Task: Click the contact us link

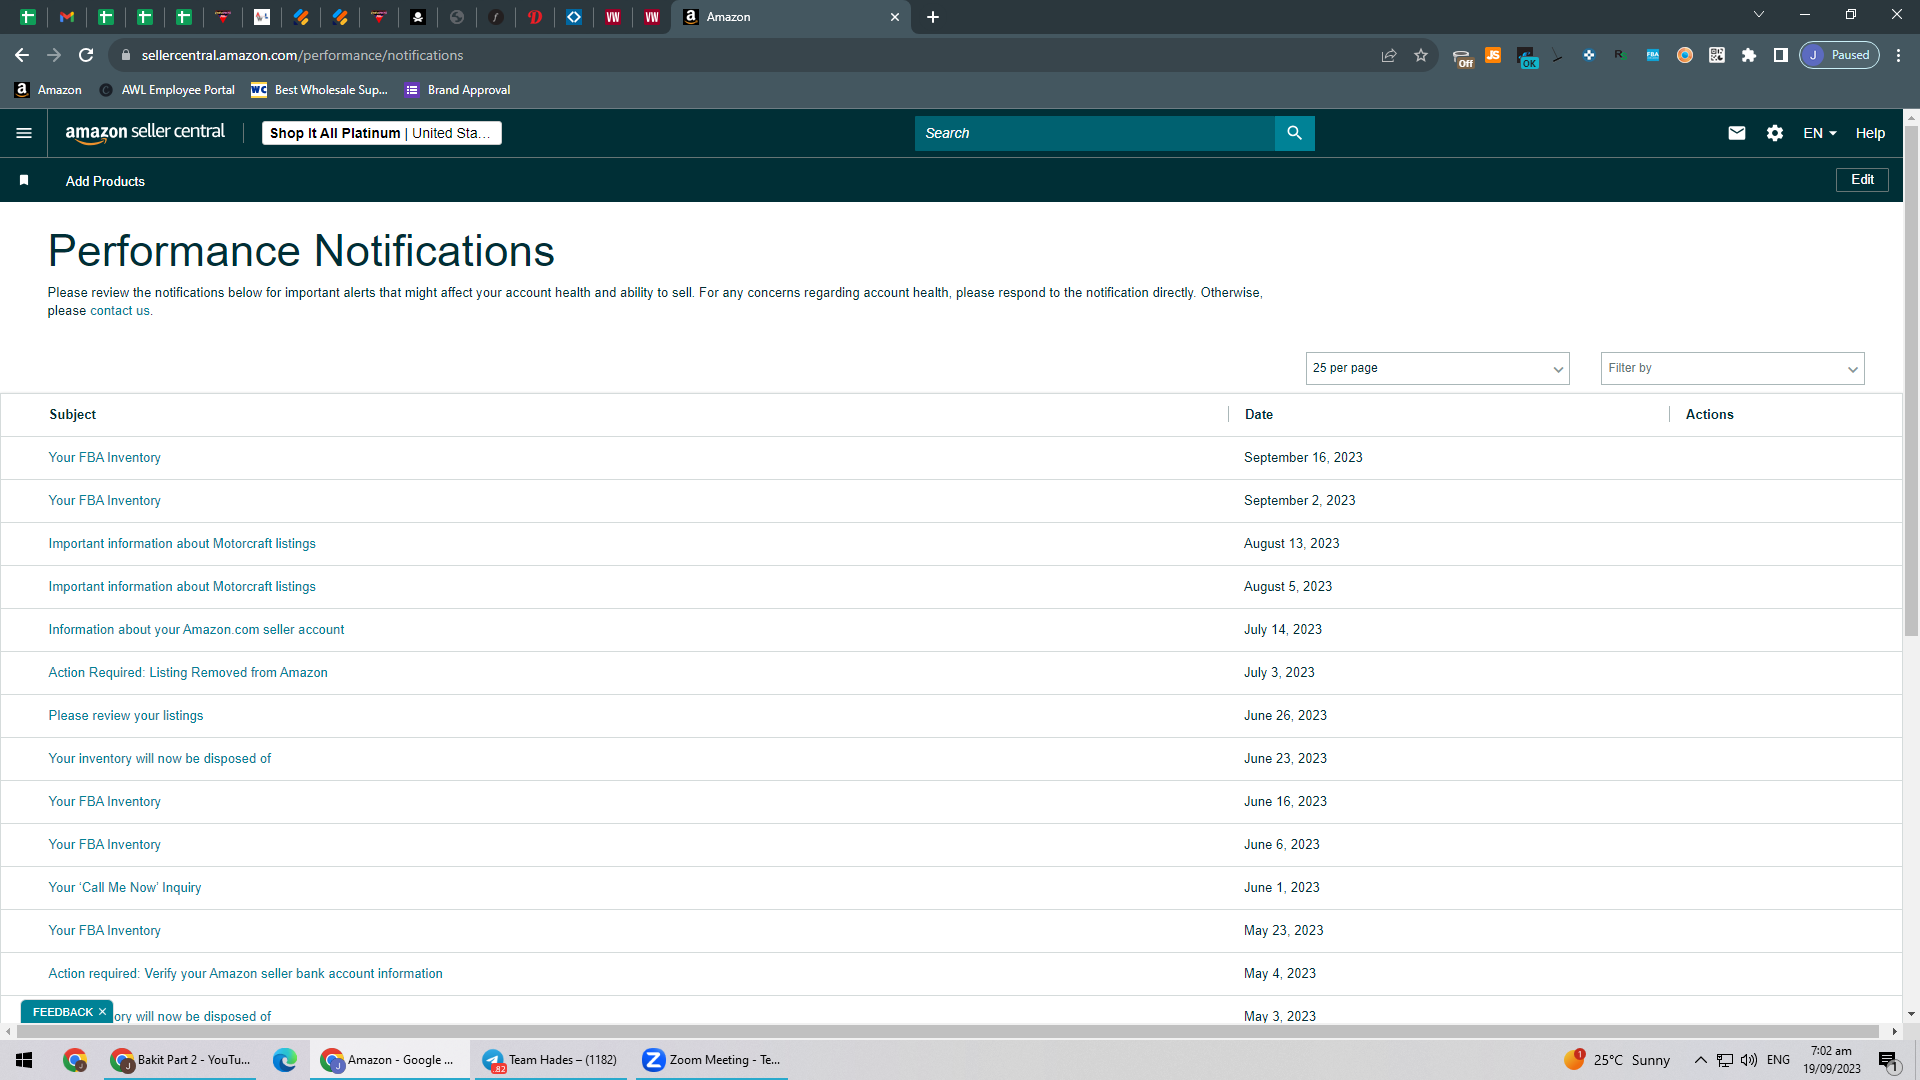Action: click(x=120, y=311)
